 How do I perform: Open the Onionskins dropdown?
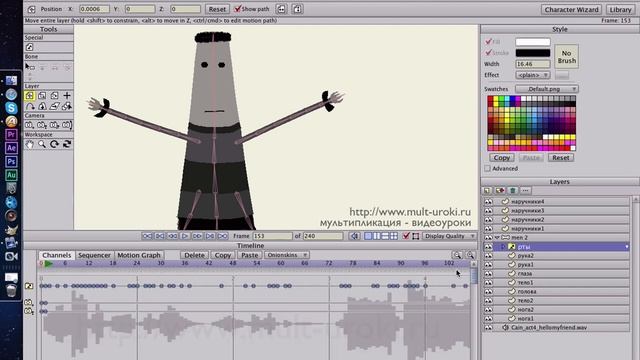click(x=287, y=255)
